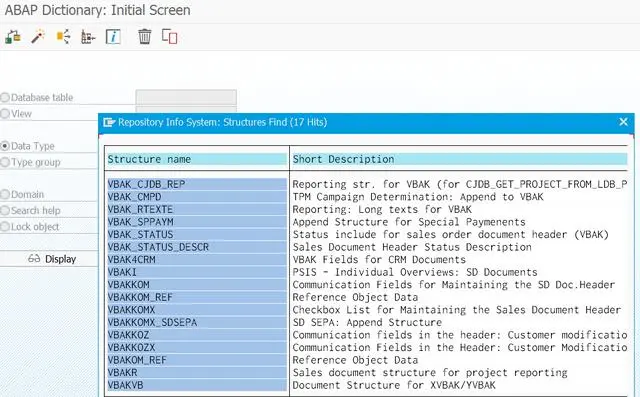
Task: Select structure VBAK_CMPD
Action: click(197, 197)
